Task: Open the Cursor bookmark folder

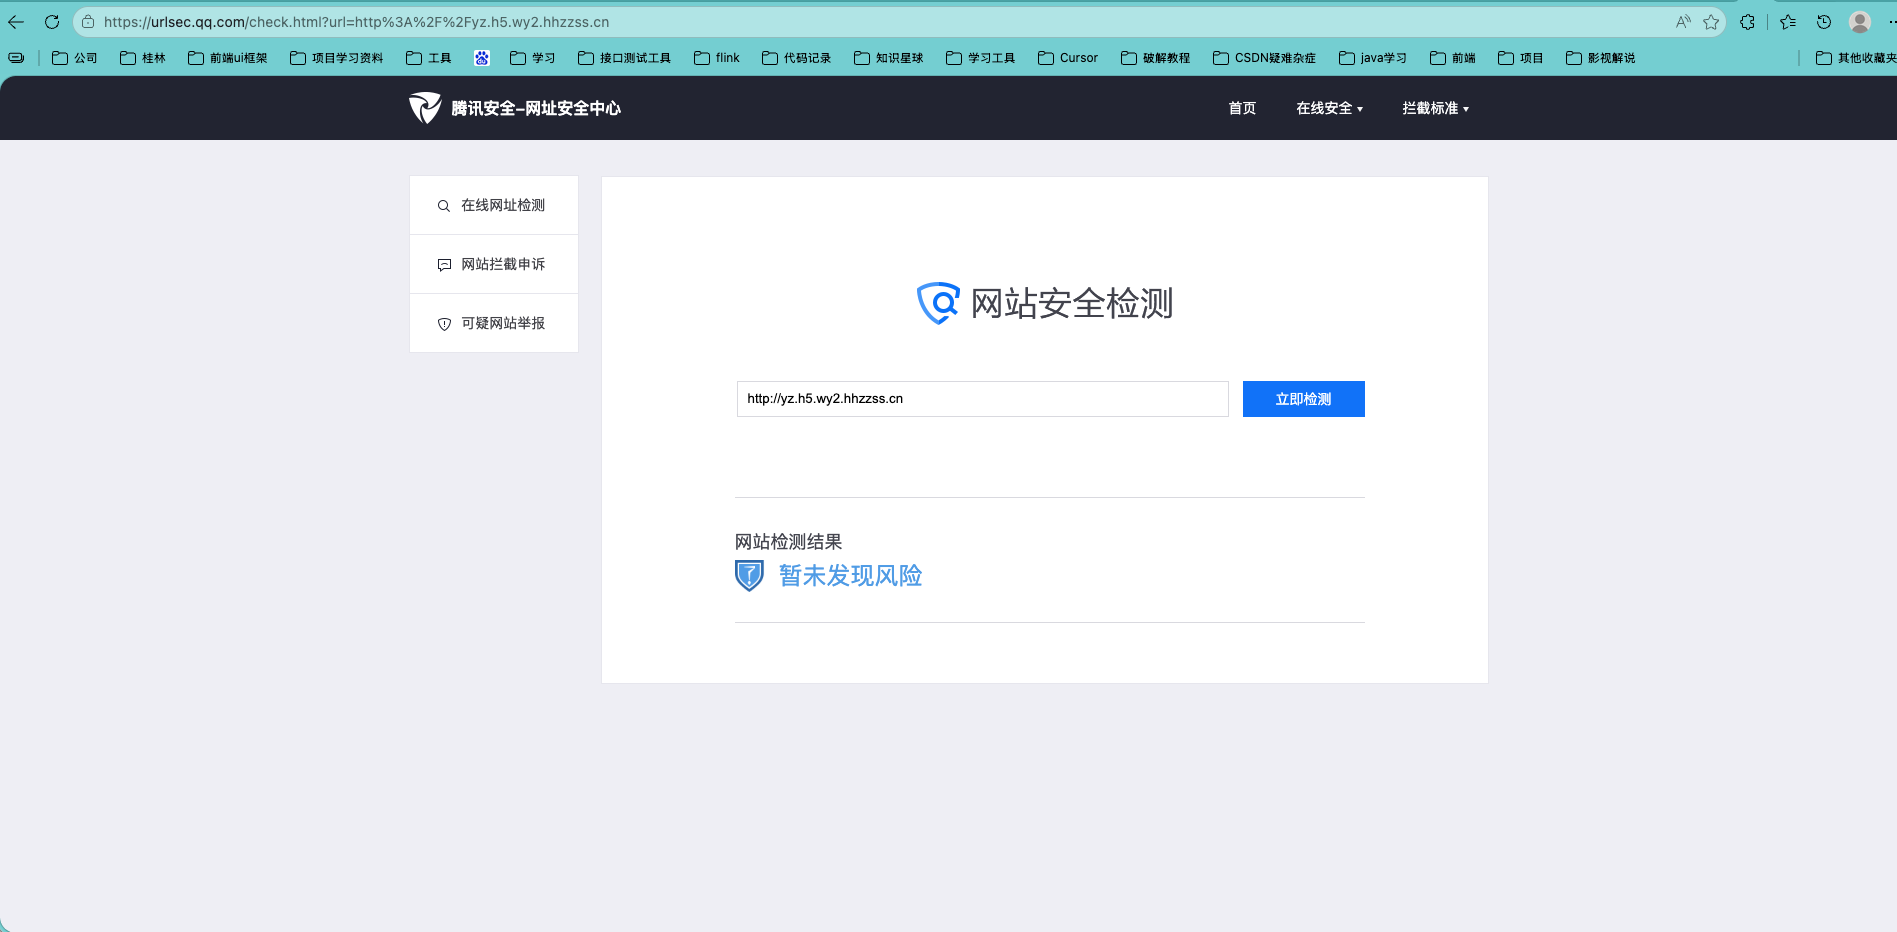Action: coord(1068,58)
